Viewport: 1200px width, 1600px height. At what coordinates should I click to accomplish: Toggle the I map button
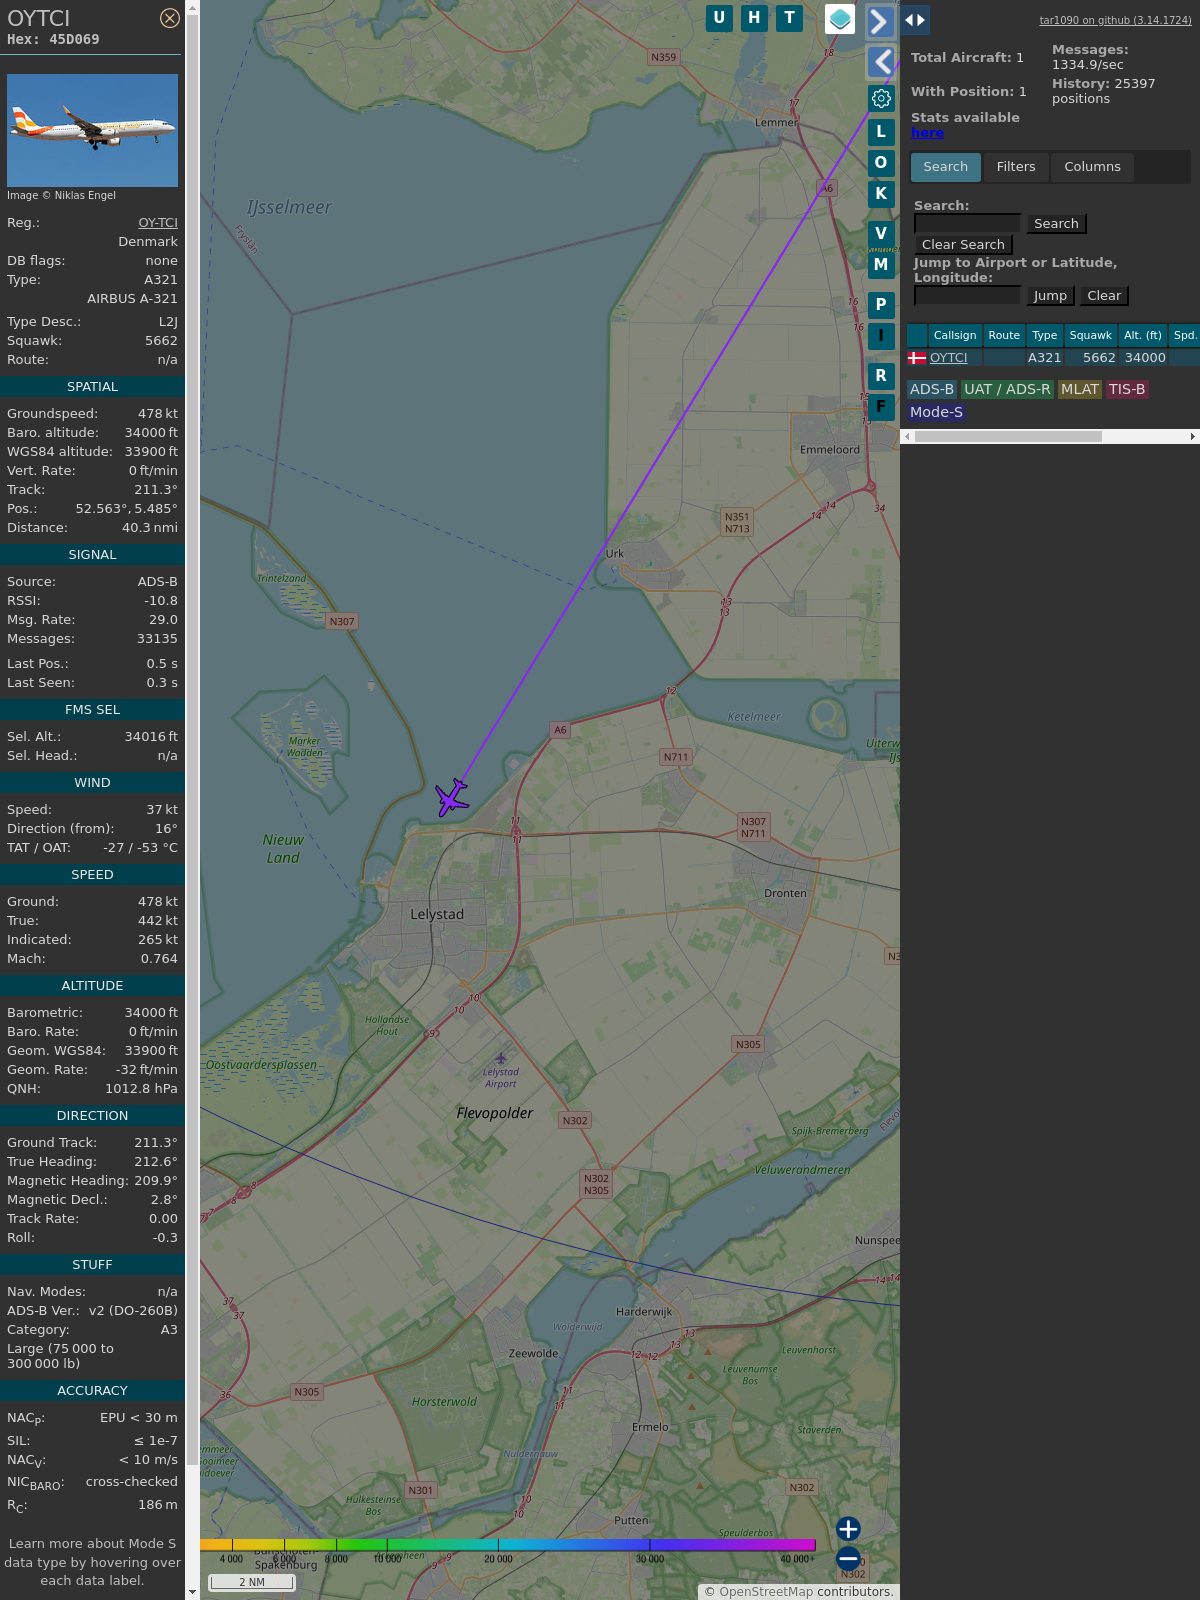click(x=881, y=336)
